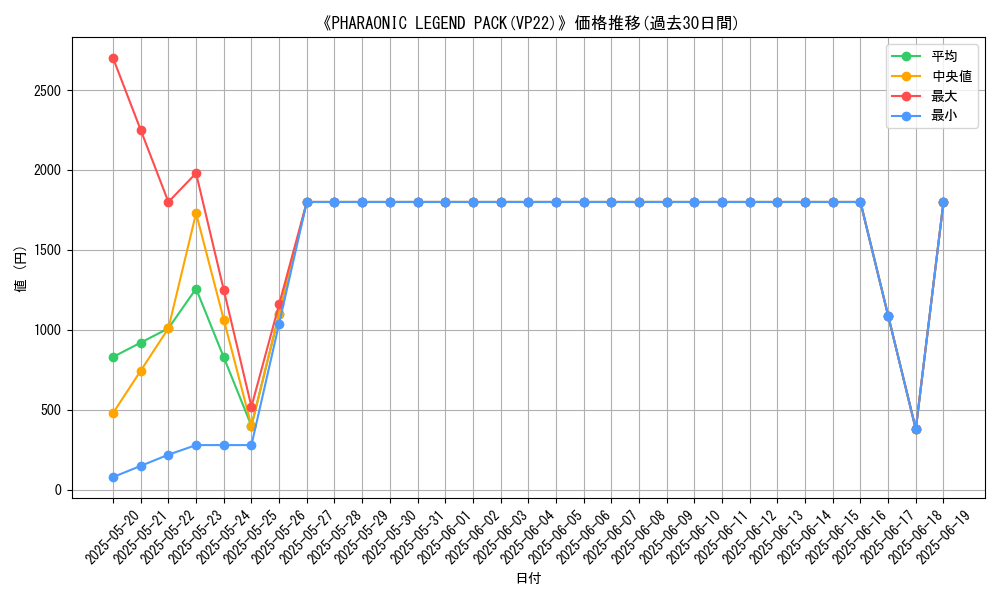Click the orange median point on 2025-05-23

[196, 214]
